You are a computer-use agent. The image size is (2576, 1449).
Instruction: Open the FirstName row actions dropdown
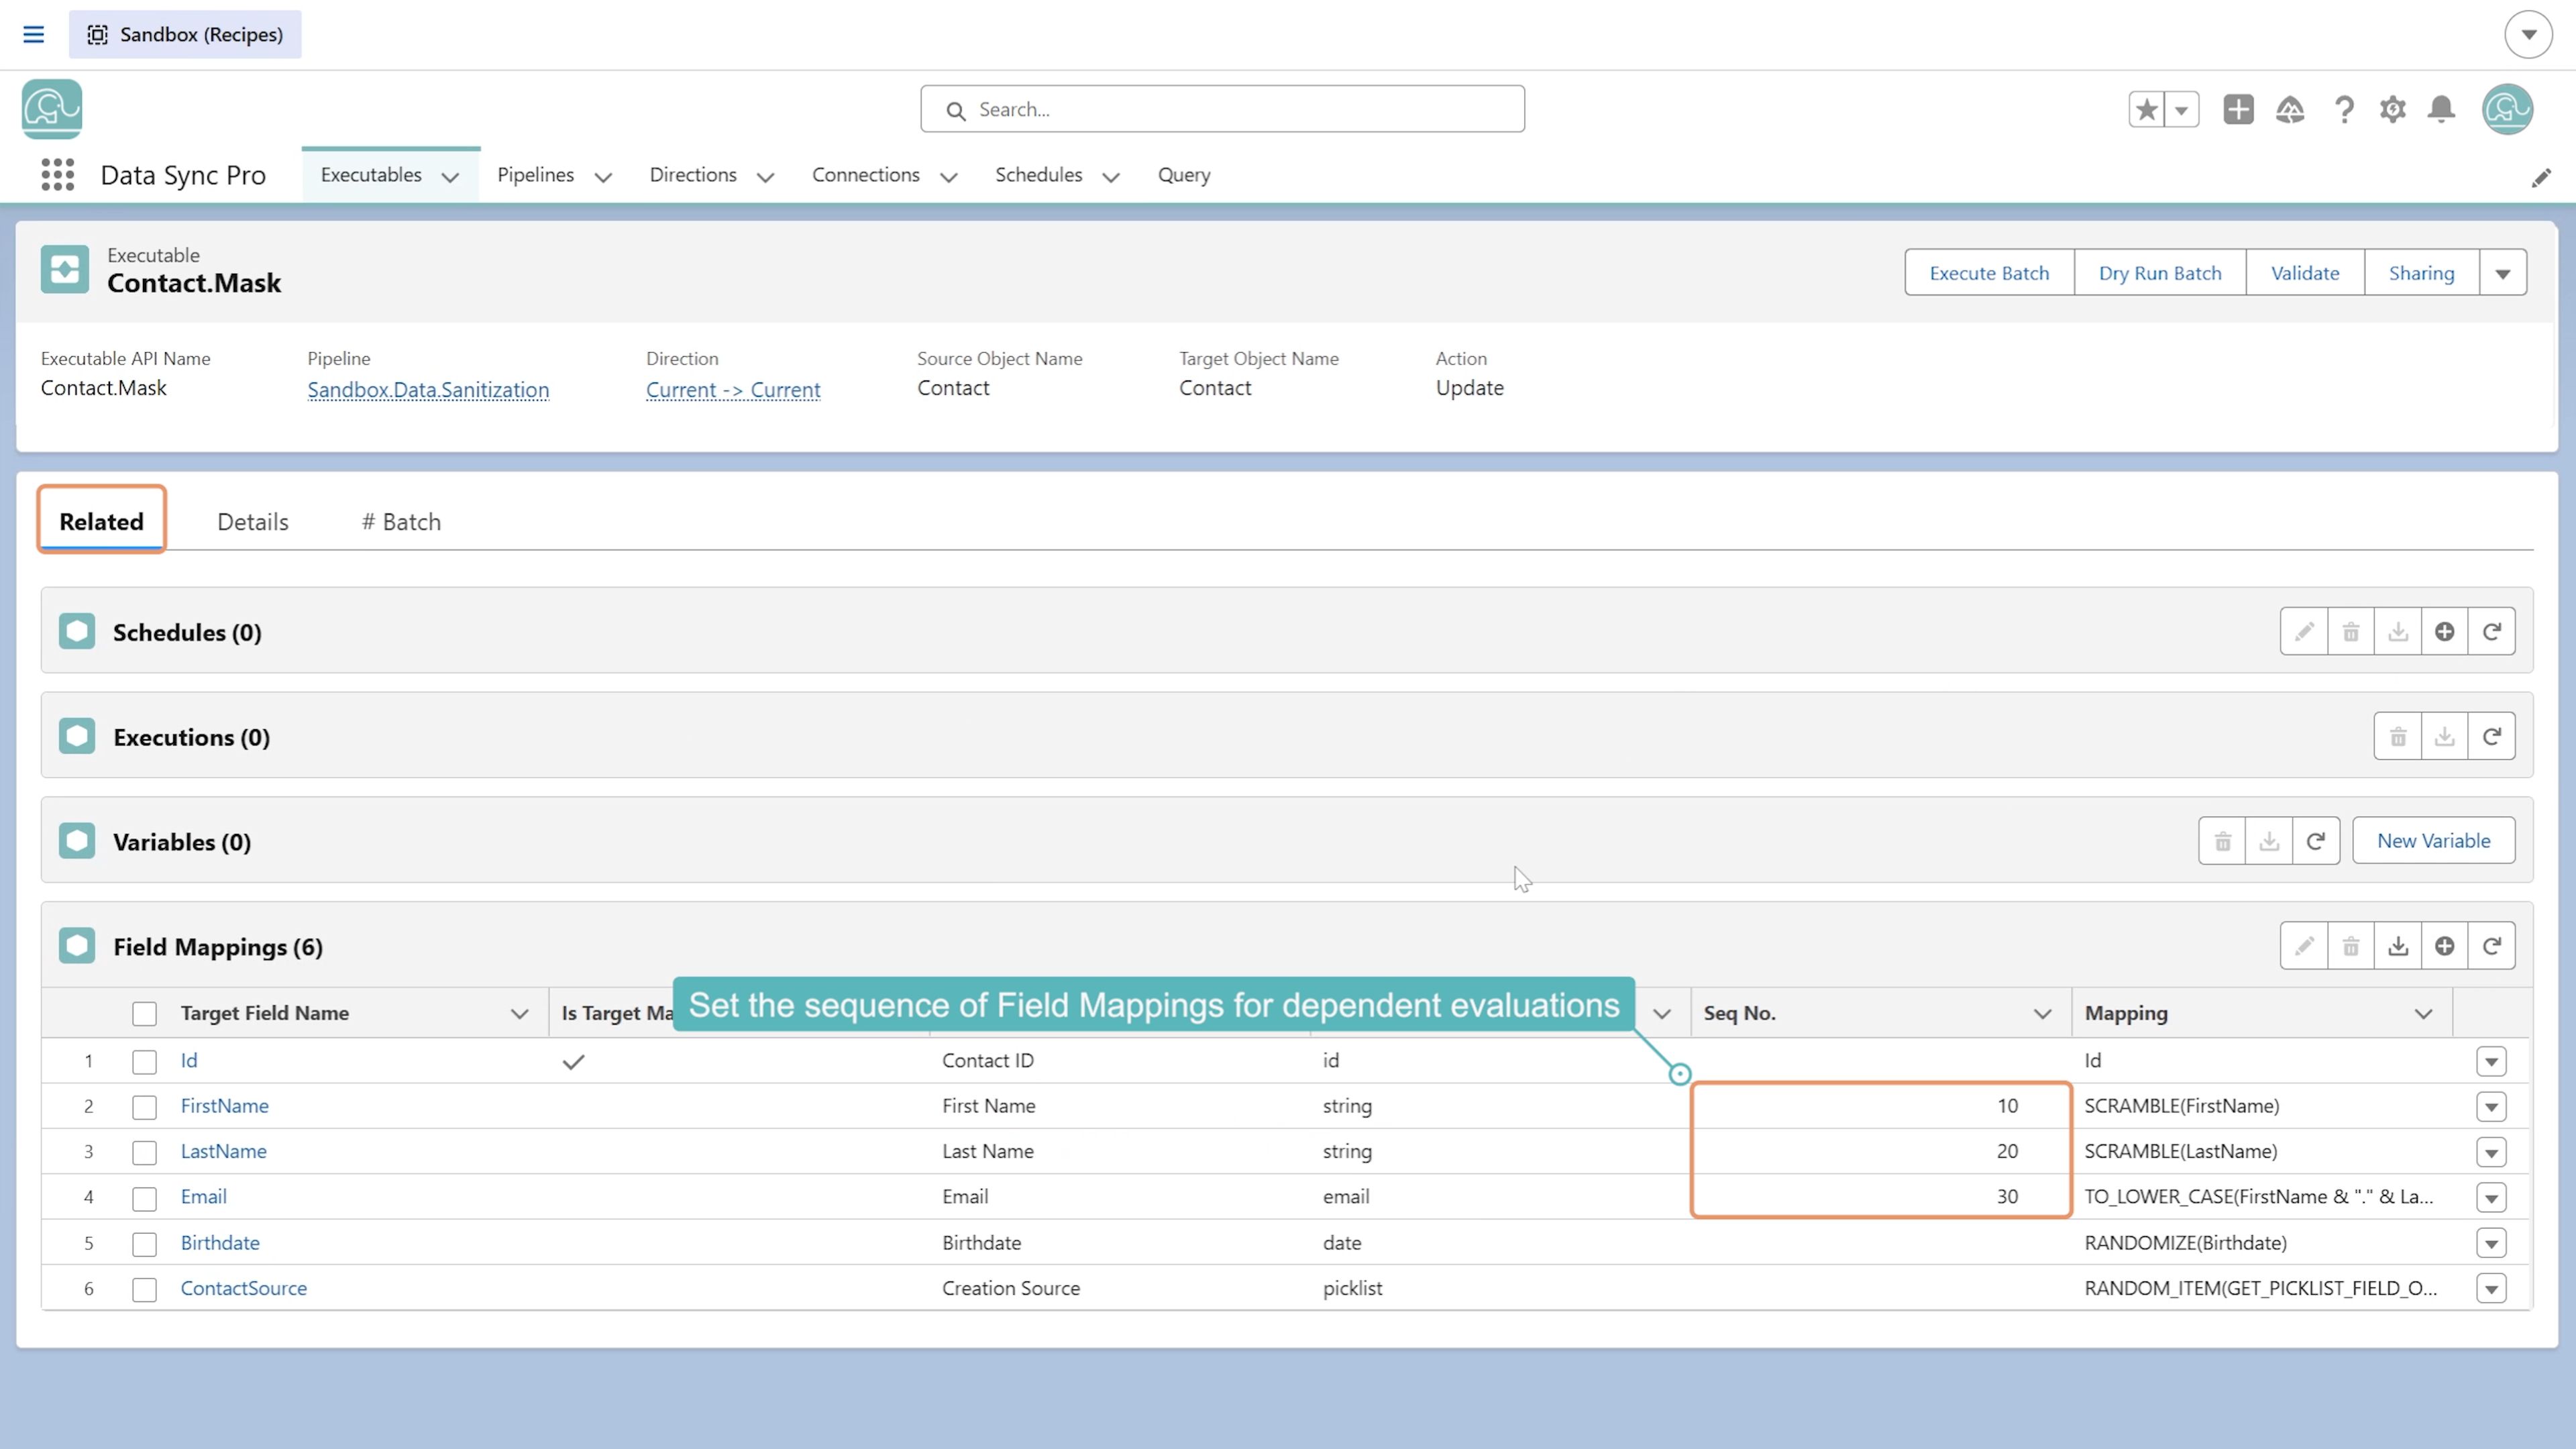[2491, 1107]
